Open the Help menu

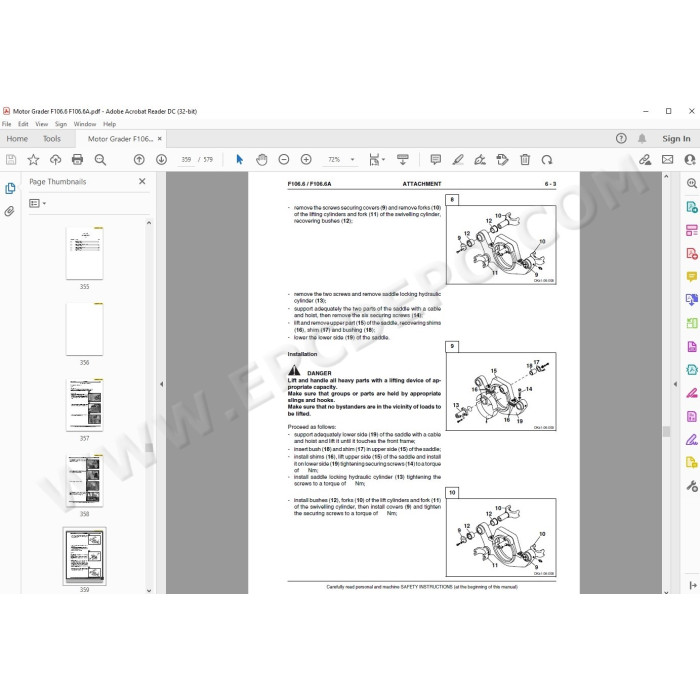click(109, 124)
